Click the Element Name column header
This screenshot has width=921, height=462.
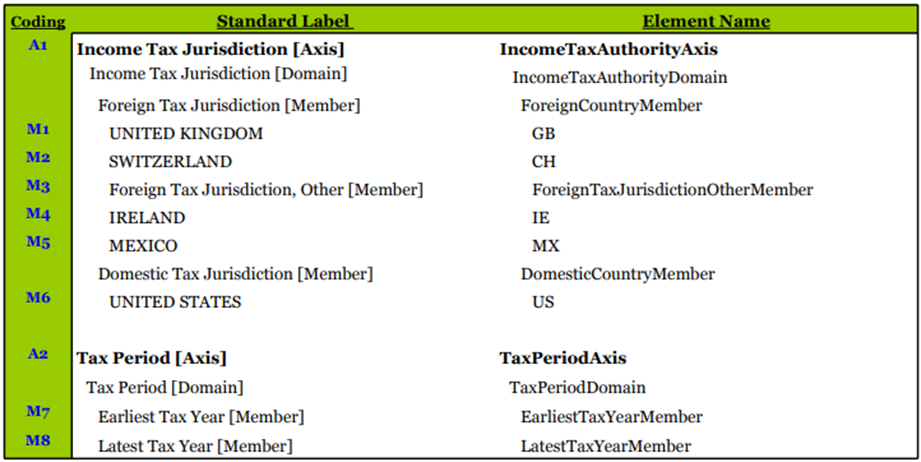coord(705,21)
